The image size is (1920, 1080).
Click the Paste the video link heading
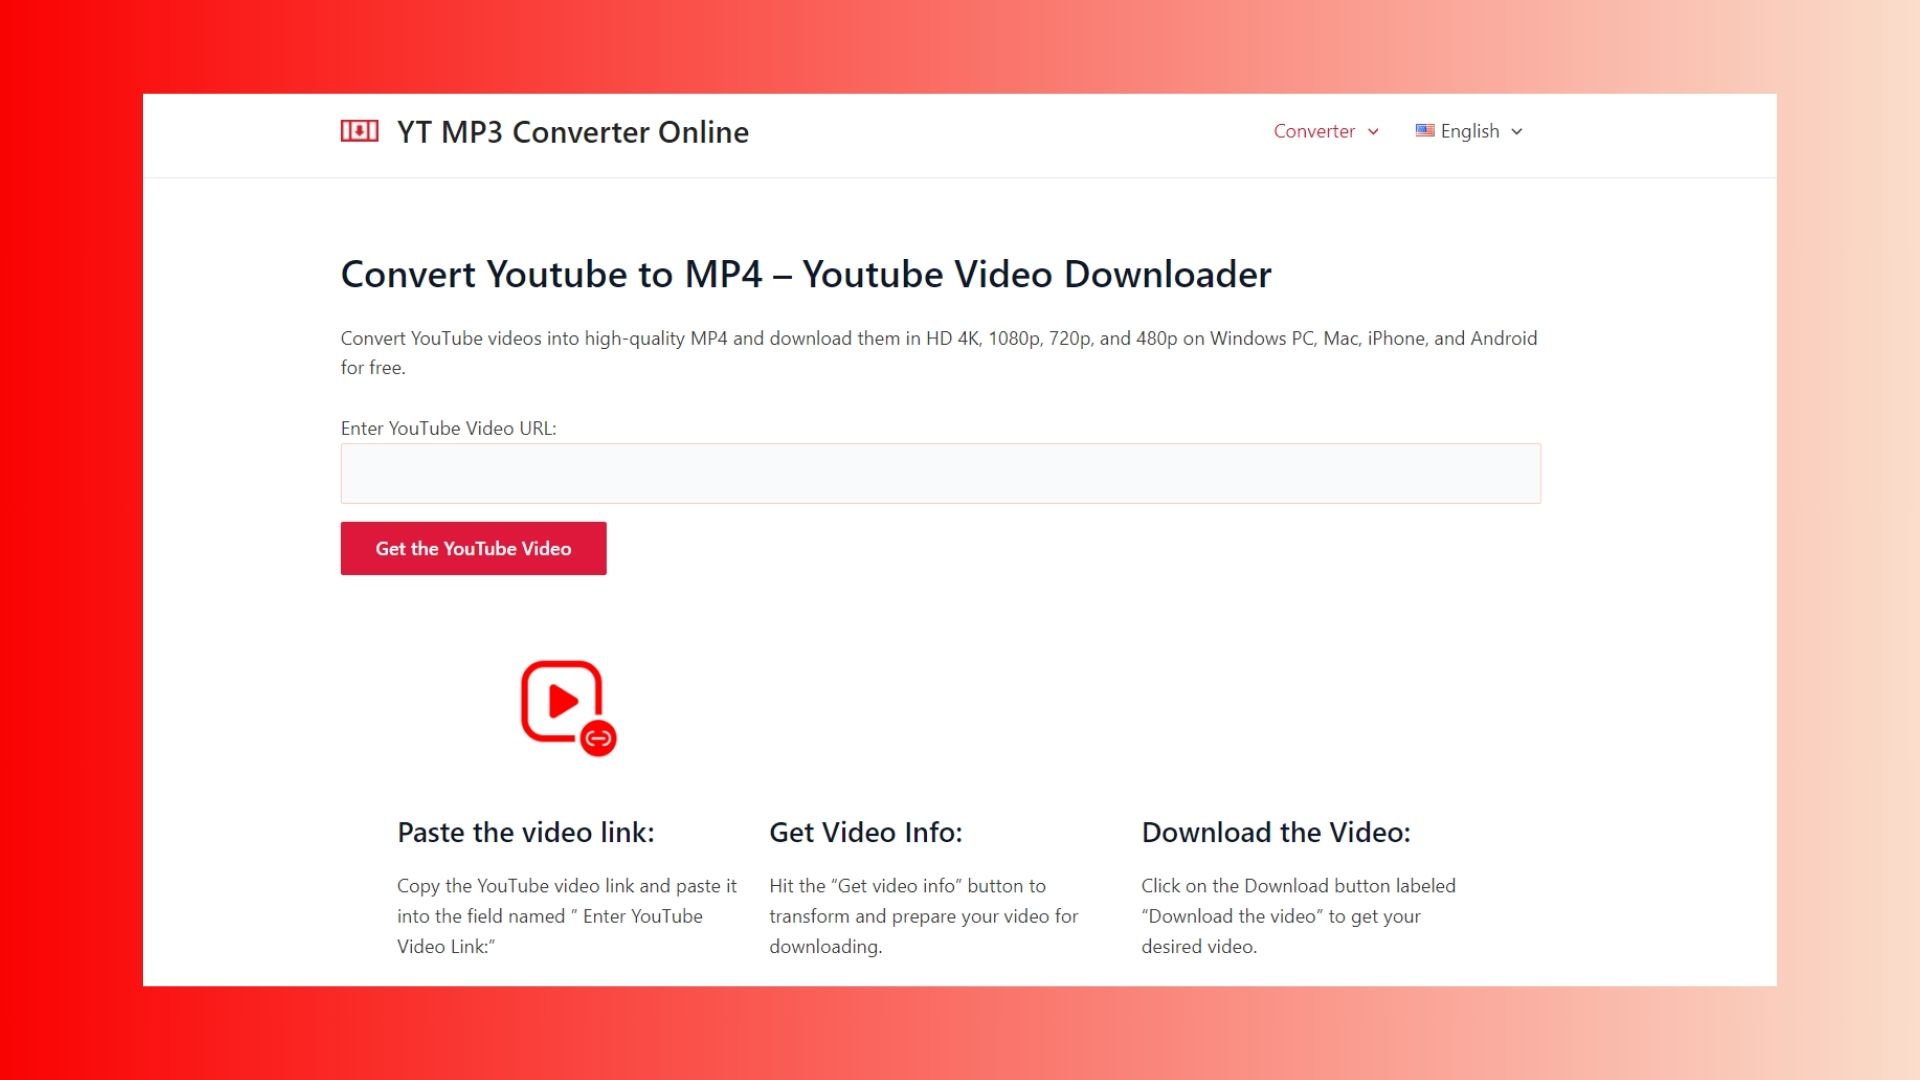point(525,832)
